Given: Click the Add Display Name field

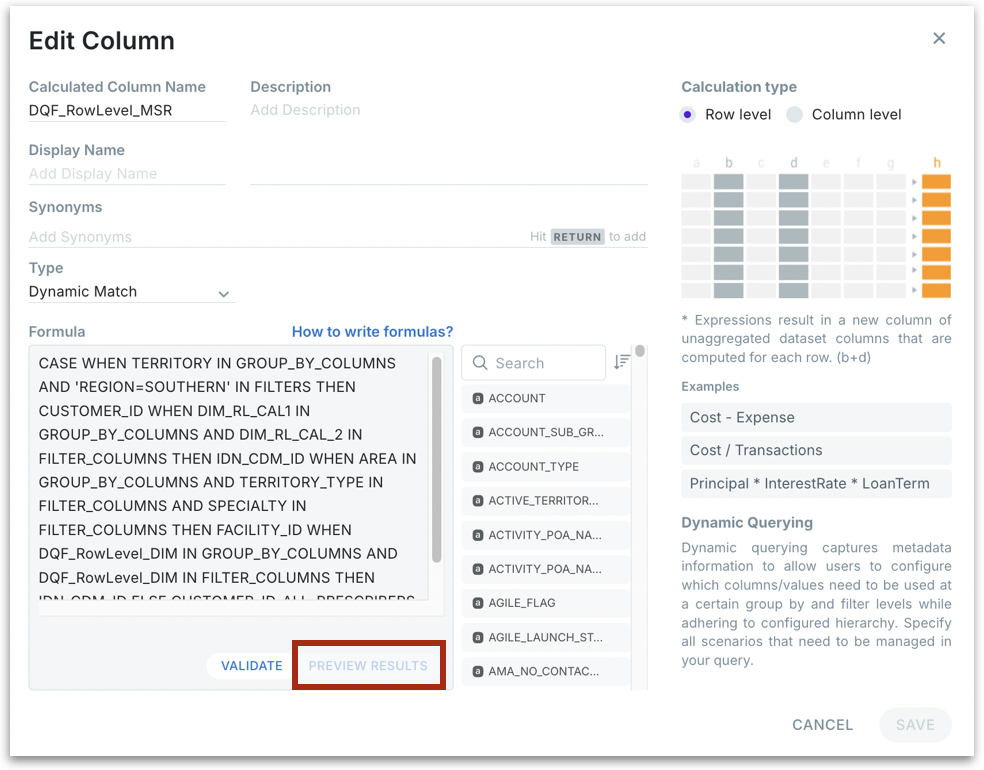Looking at the screenshot, I should pyautogui.click(x=126, y=174).
